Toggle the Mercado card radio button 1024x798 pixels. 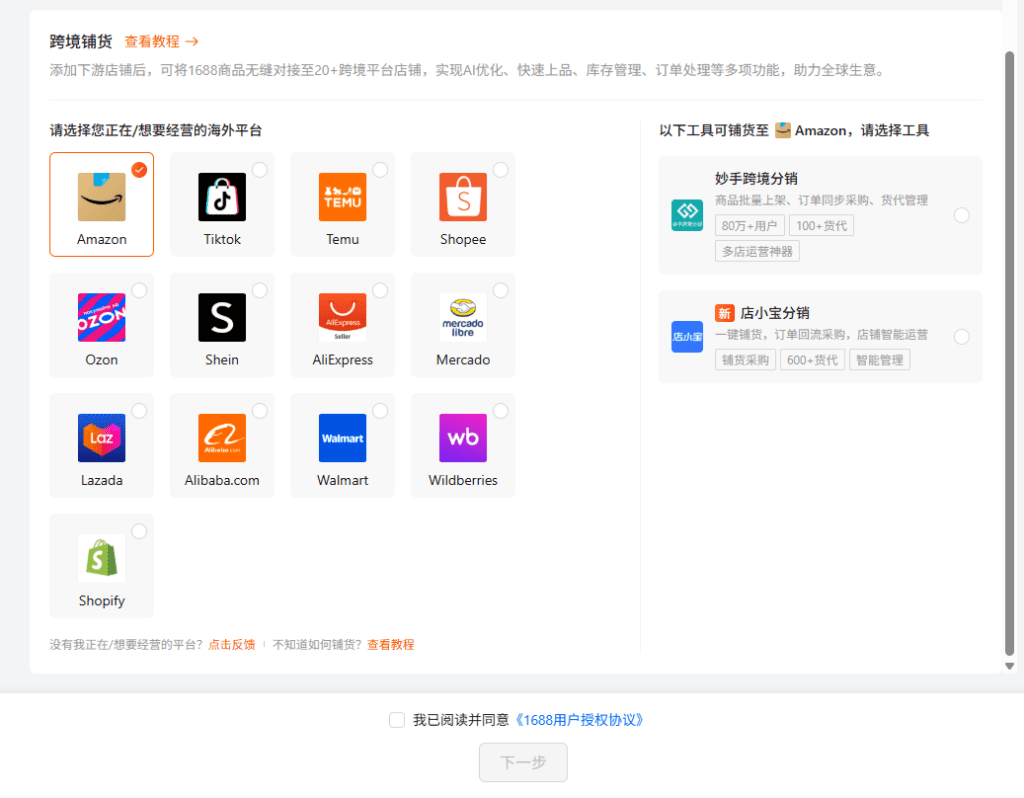pyautogui.click(x=500, y=290)
